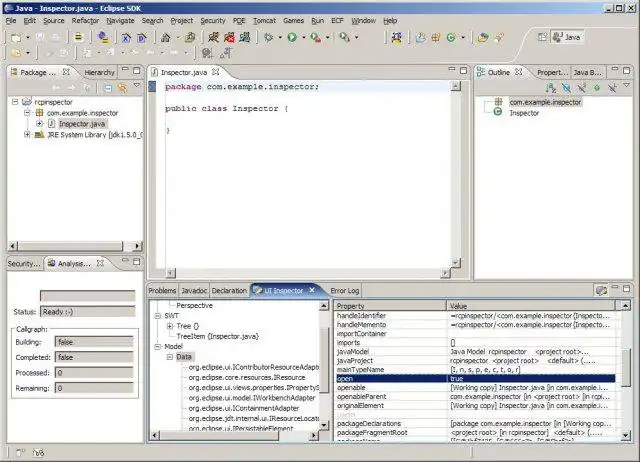The height and width of the screenshot is (462, 640).
Task: Collapse the rcpinspector project node
Action: coord(15,102)
